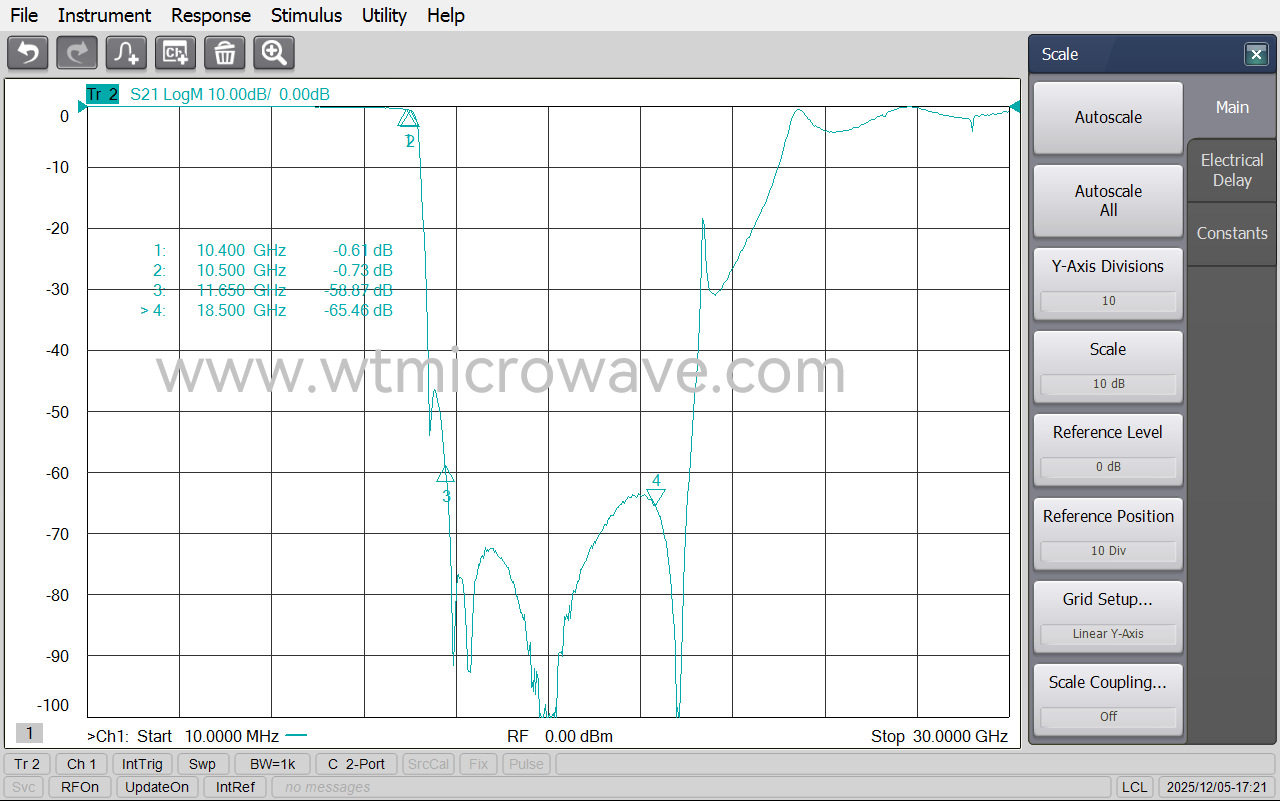Toggle the IntTrig trigger indicator
The image size is (1280, 801).
tap(142, 764)
